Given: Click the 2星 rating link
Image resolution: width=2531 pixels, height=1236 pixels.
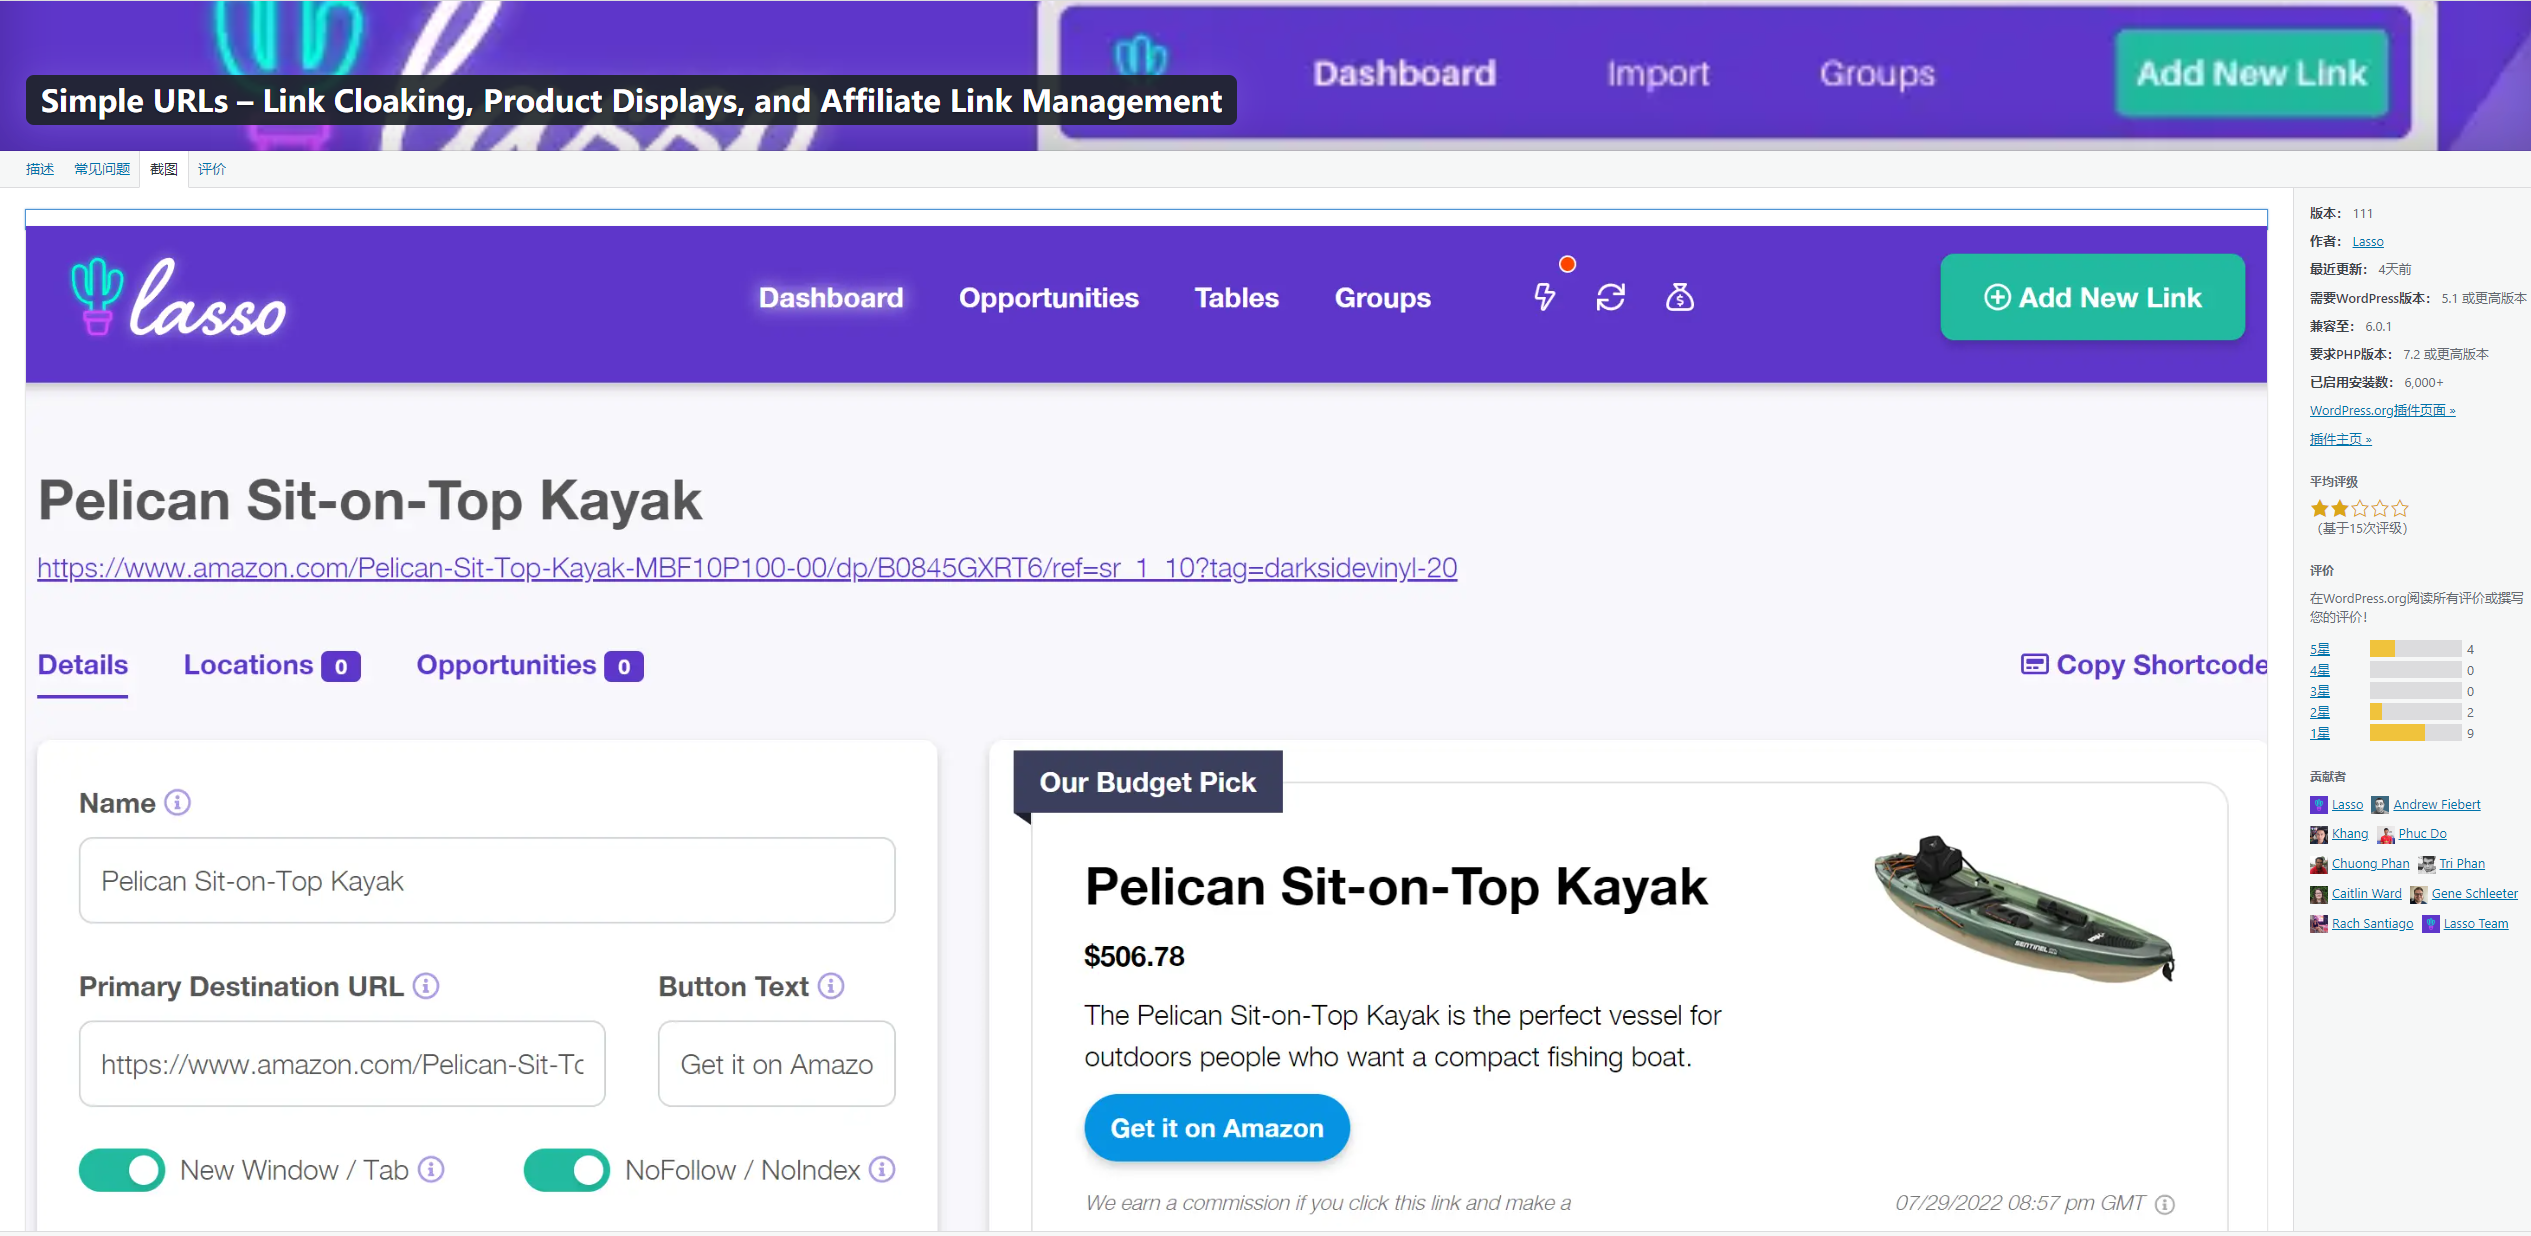Looking at the screenshot, I should point(2320,712).
